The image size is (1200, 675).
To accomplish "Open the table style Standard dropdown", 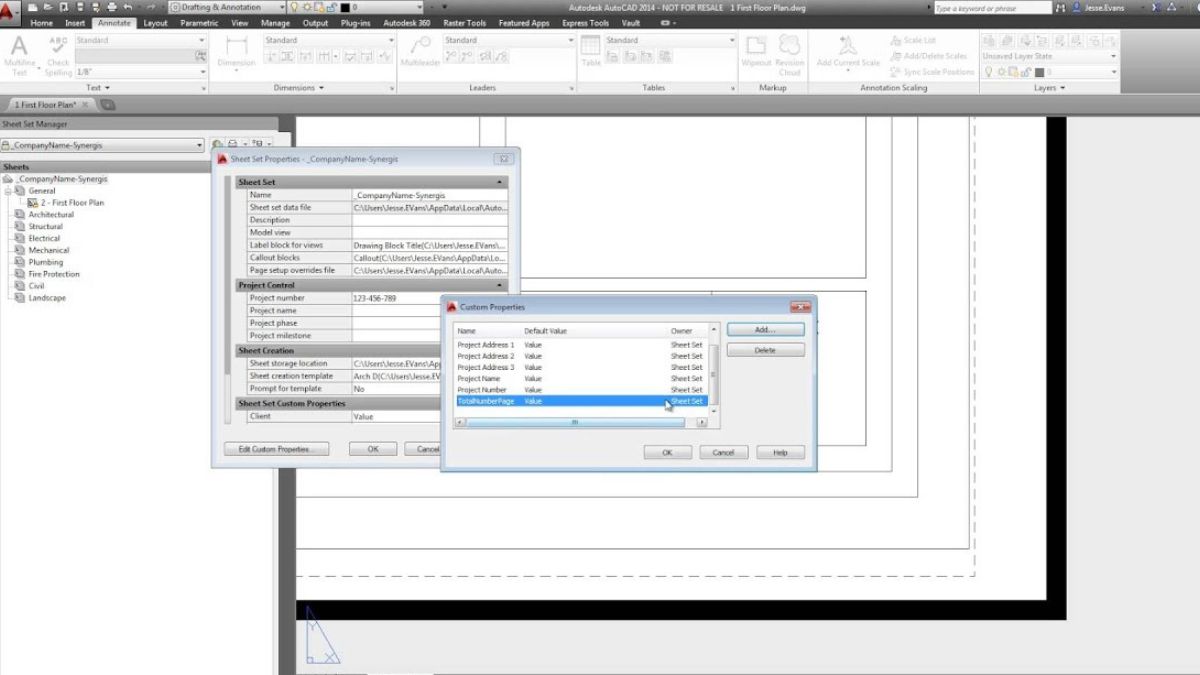I will [671, 41].
